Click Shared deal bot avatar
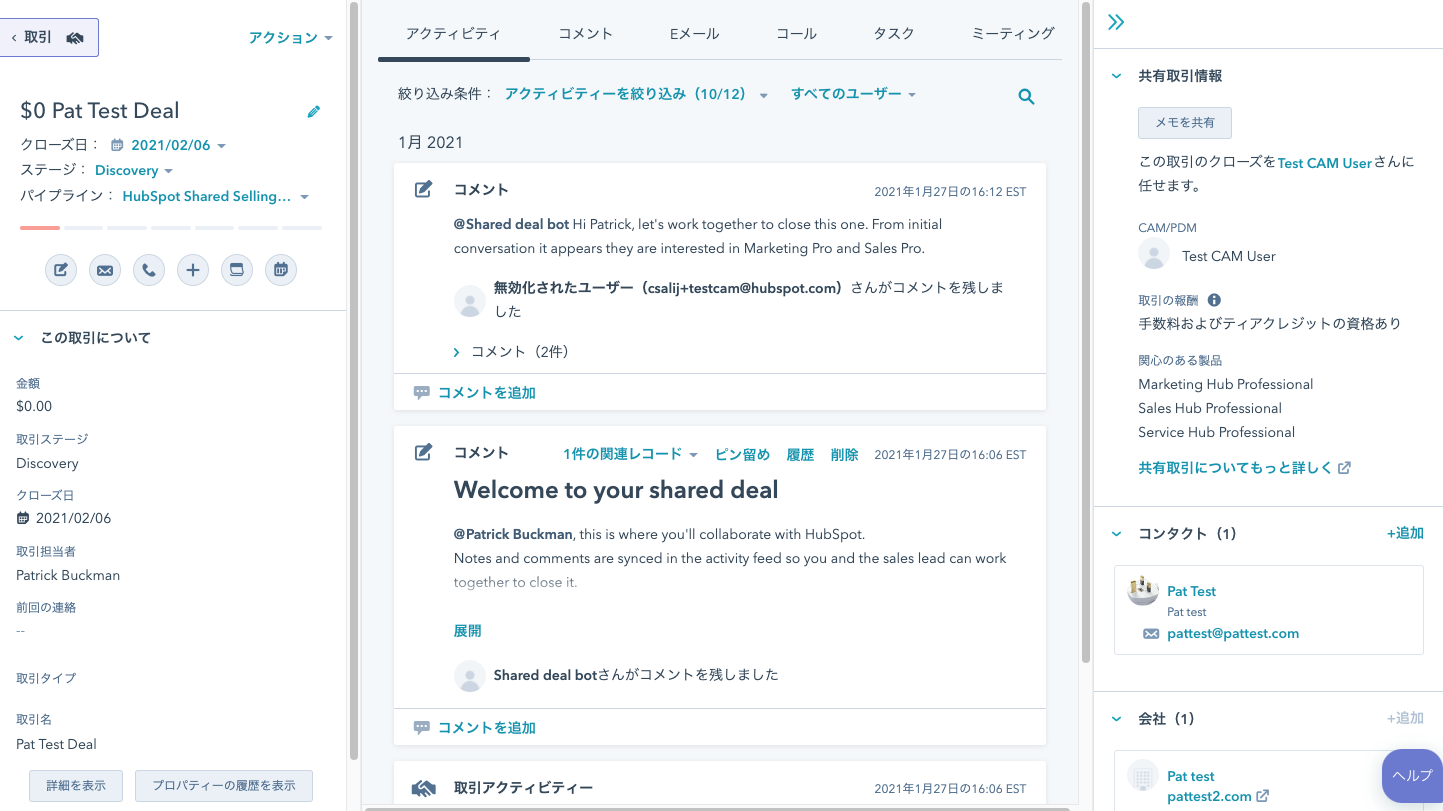1443x811 pixels. (470, 676)
